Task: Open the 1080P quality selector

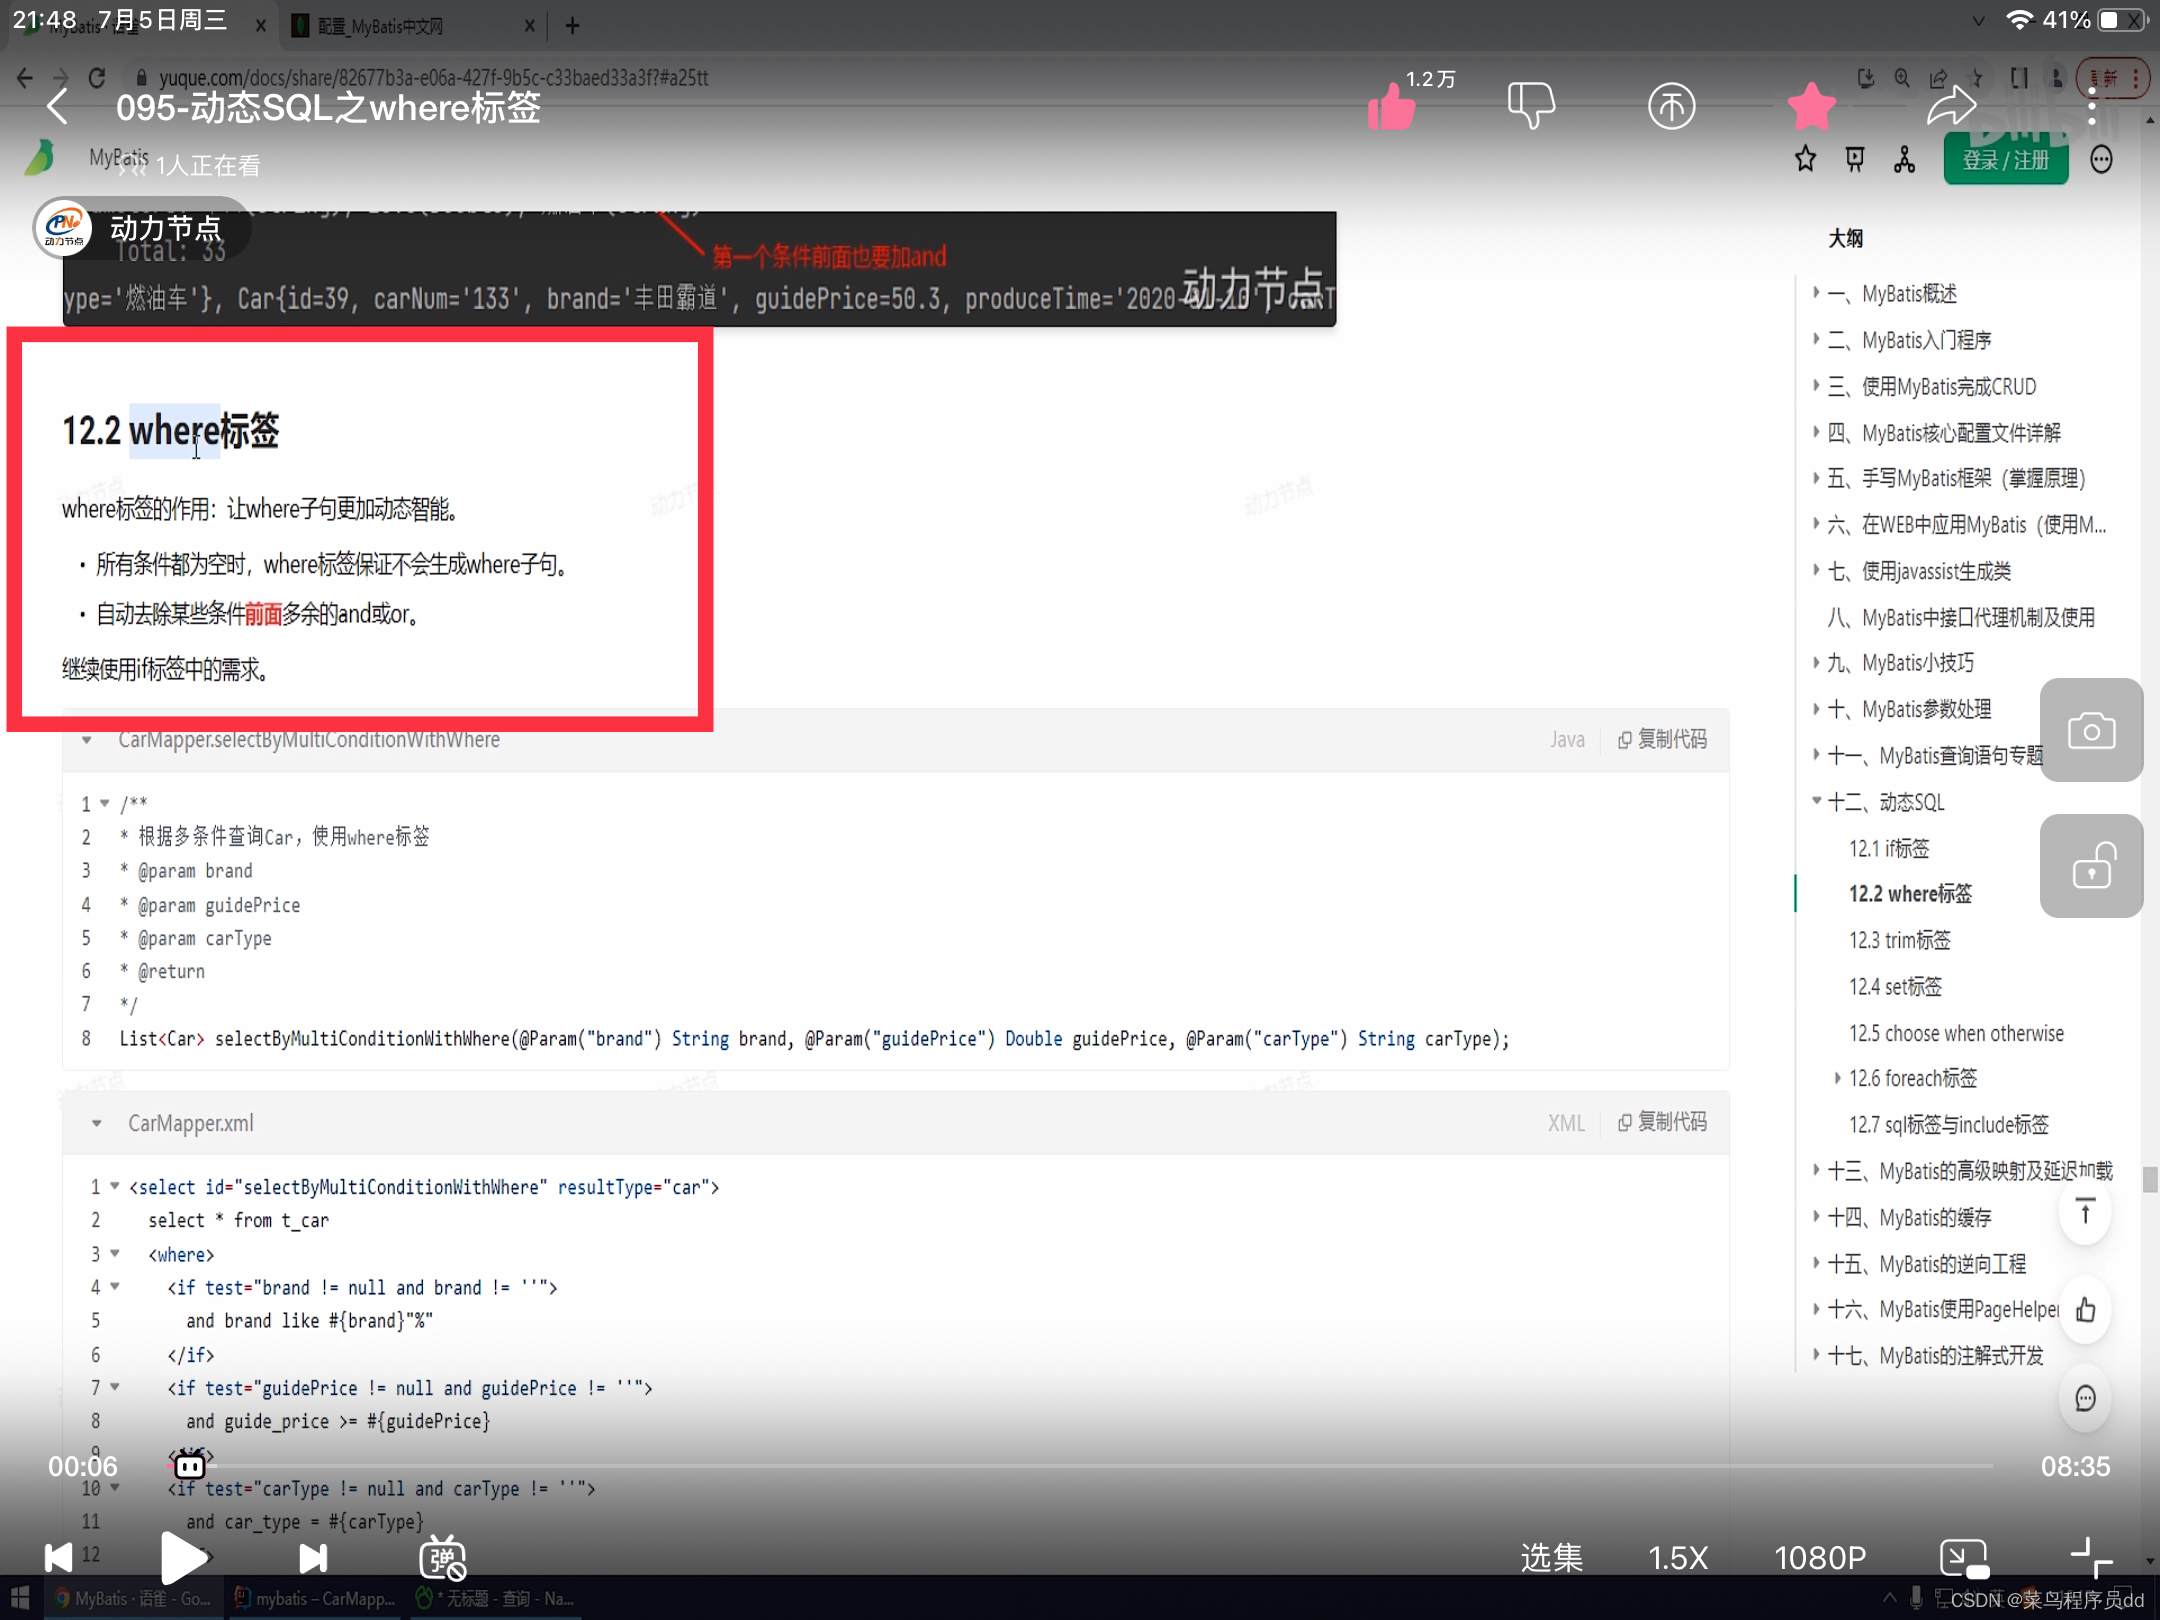Action: tap(1819, 1557)
